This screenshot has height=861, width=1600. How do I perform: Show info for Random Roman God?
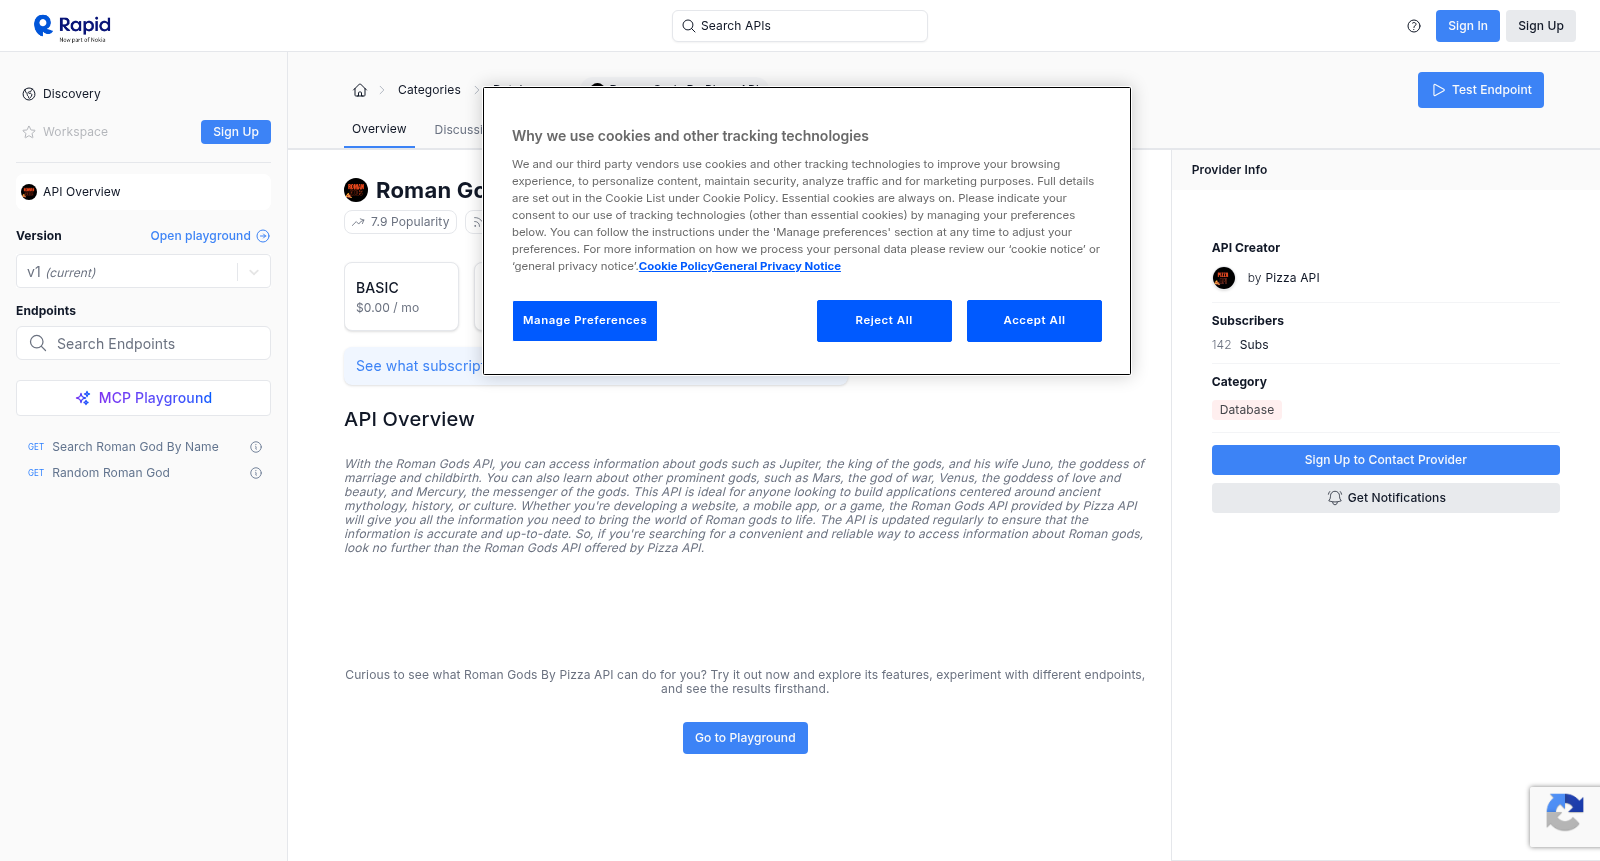pos(256,473)
